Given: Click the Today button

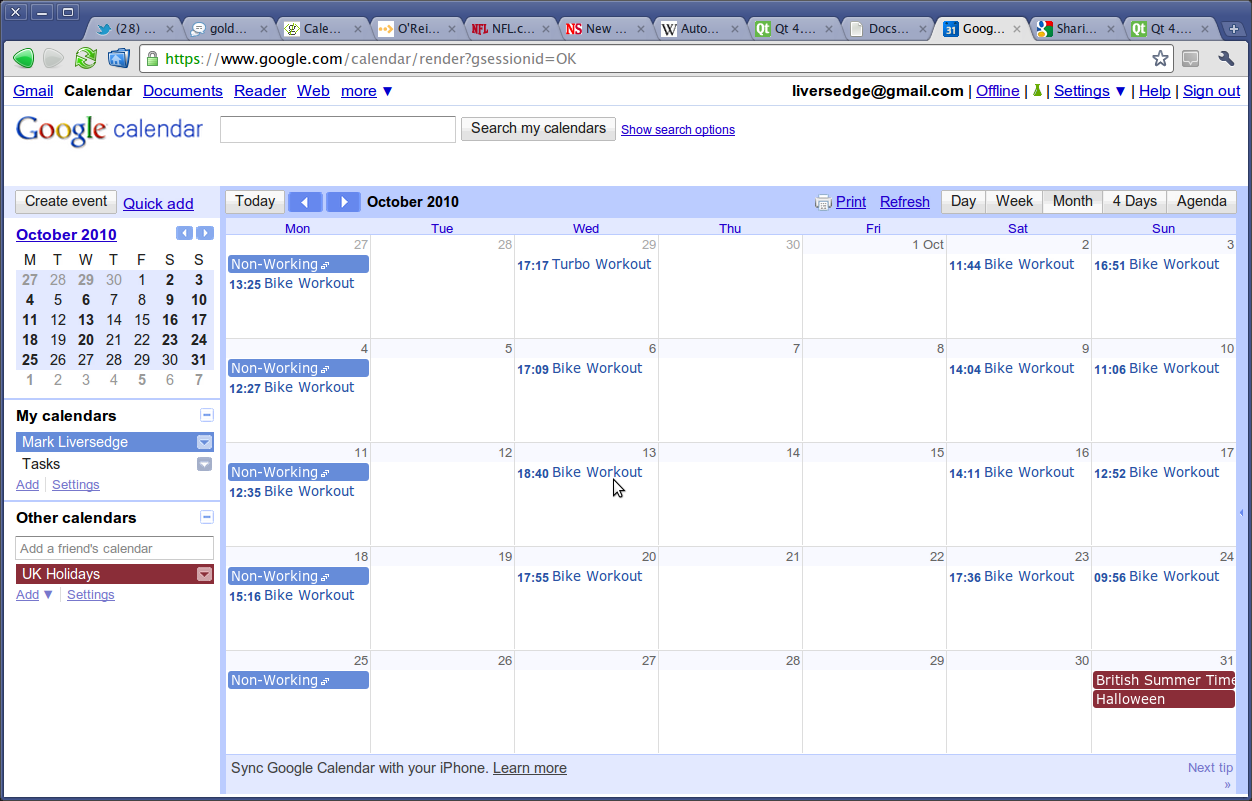Looking at the screenshot, I should coord(255,201).
